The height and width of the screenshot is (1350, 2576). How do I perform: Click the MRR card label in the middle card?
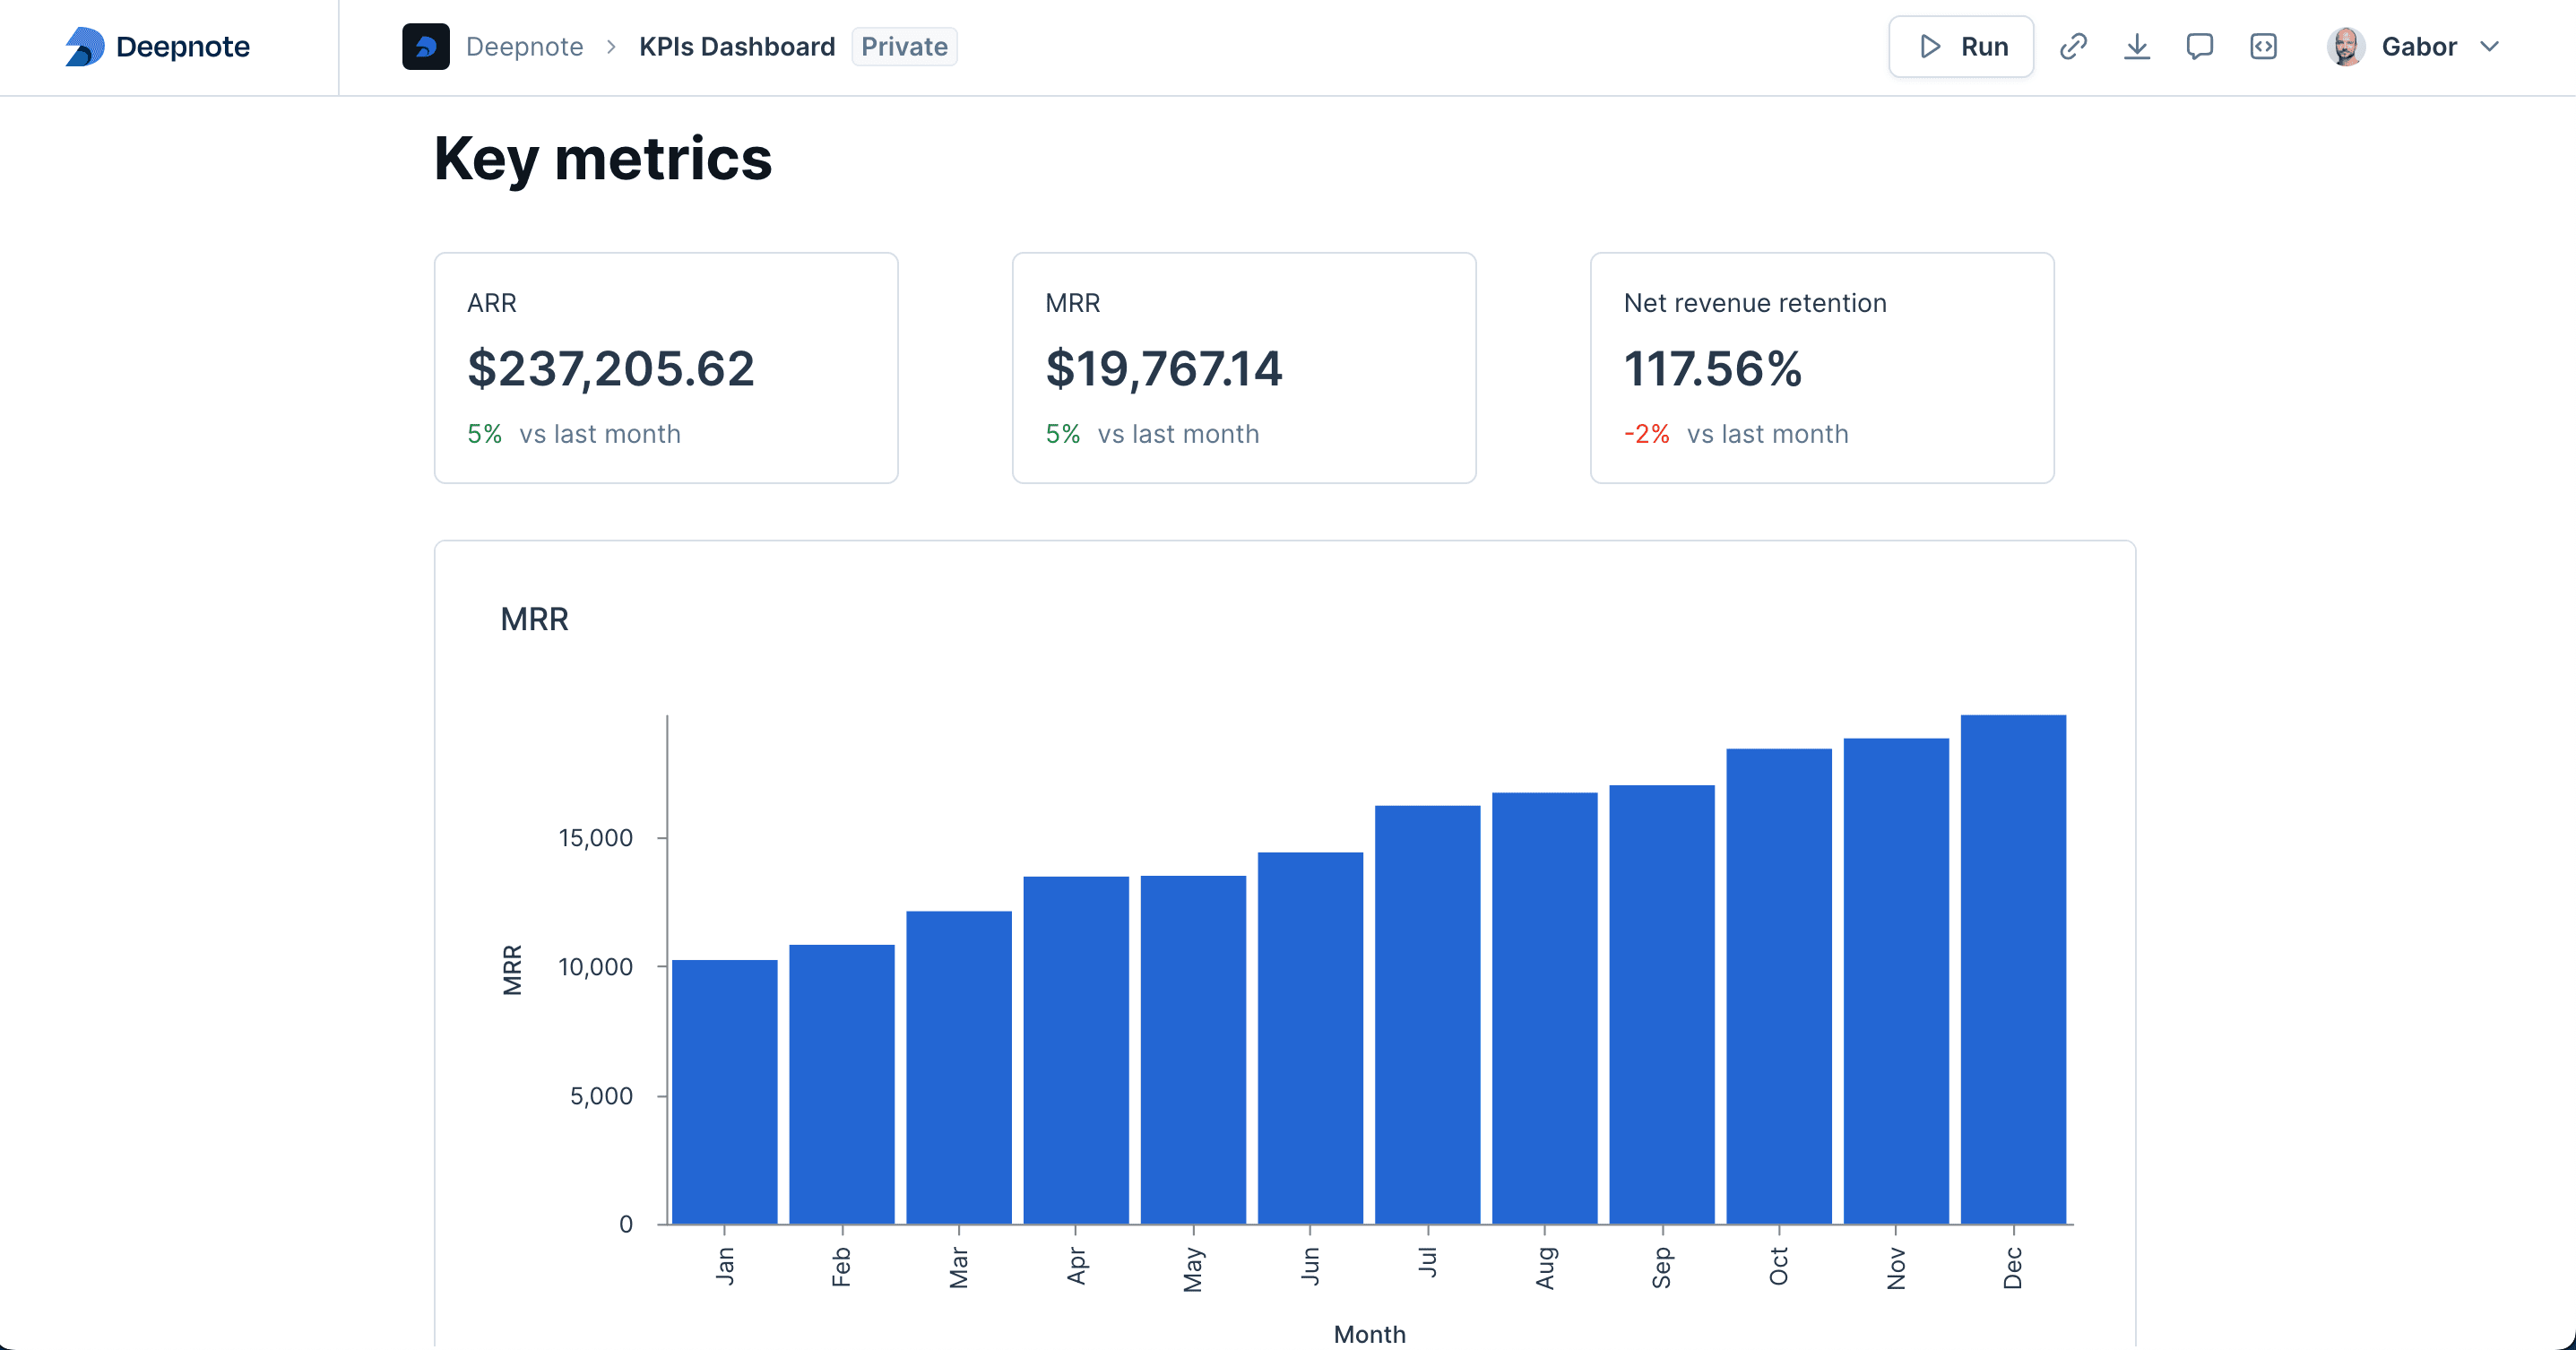pos(1072,303)
